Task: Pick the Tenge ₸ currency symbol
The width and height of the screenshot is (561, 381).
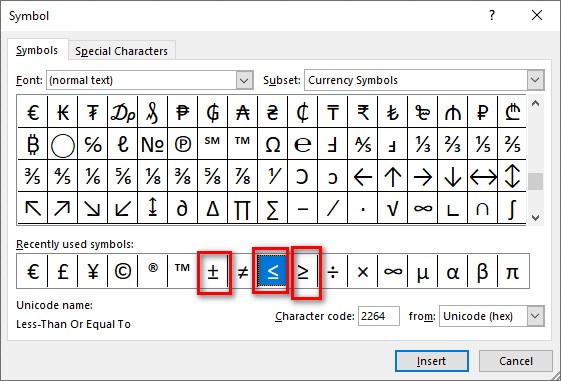Action: (x=333, y=112)
